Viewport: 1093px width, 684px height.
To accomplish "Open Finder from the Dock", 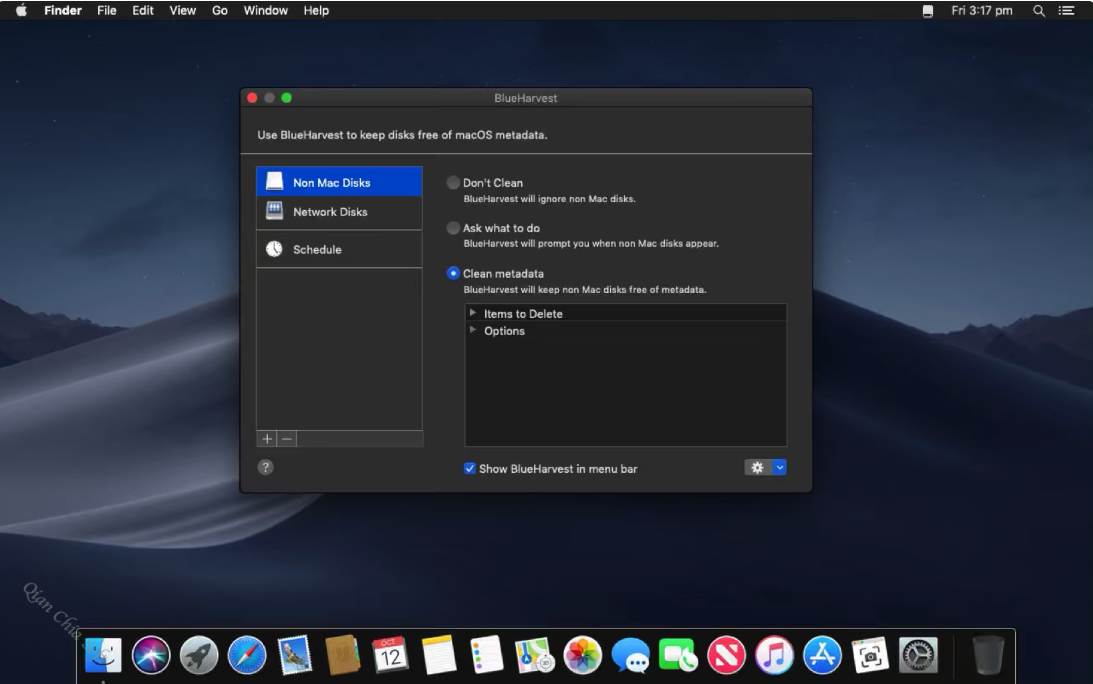I will pos(103,655).
